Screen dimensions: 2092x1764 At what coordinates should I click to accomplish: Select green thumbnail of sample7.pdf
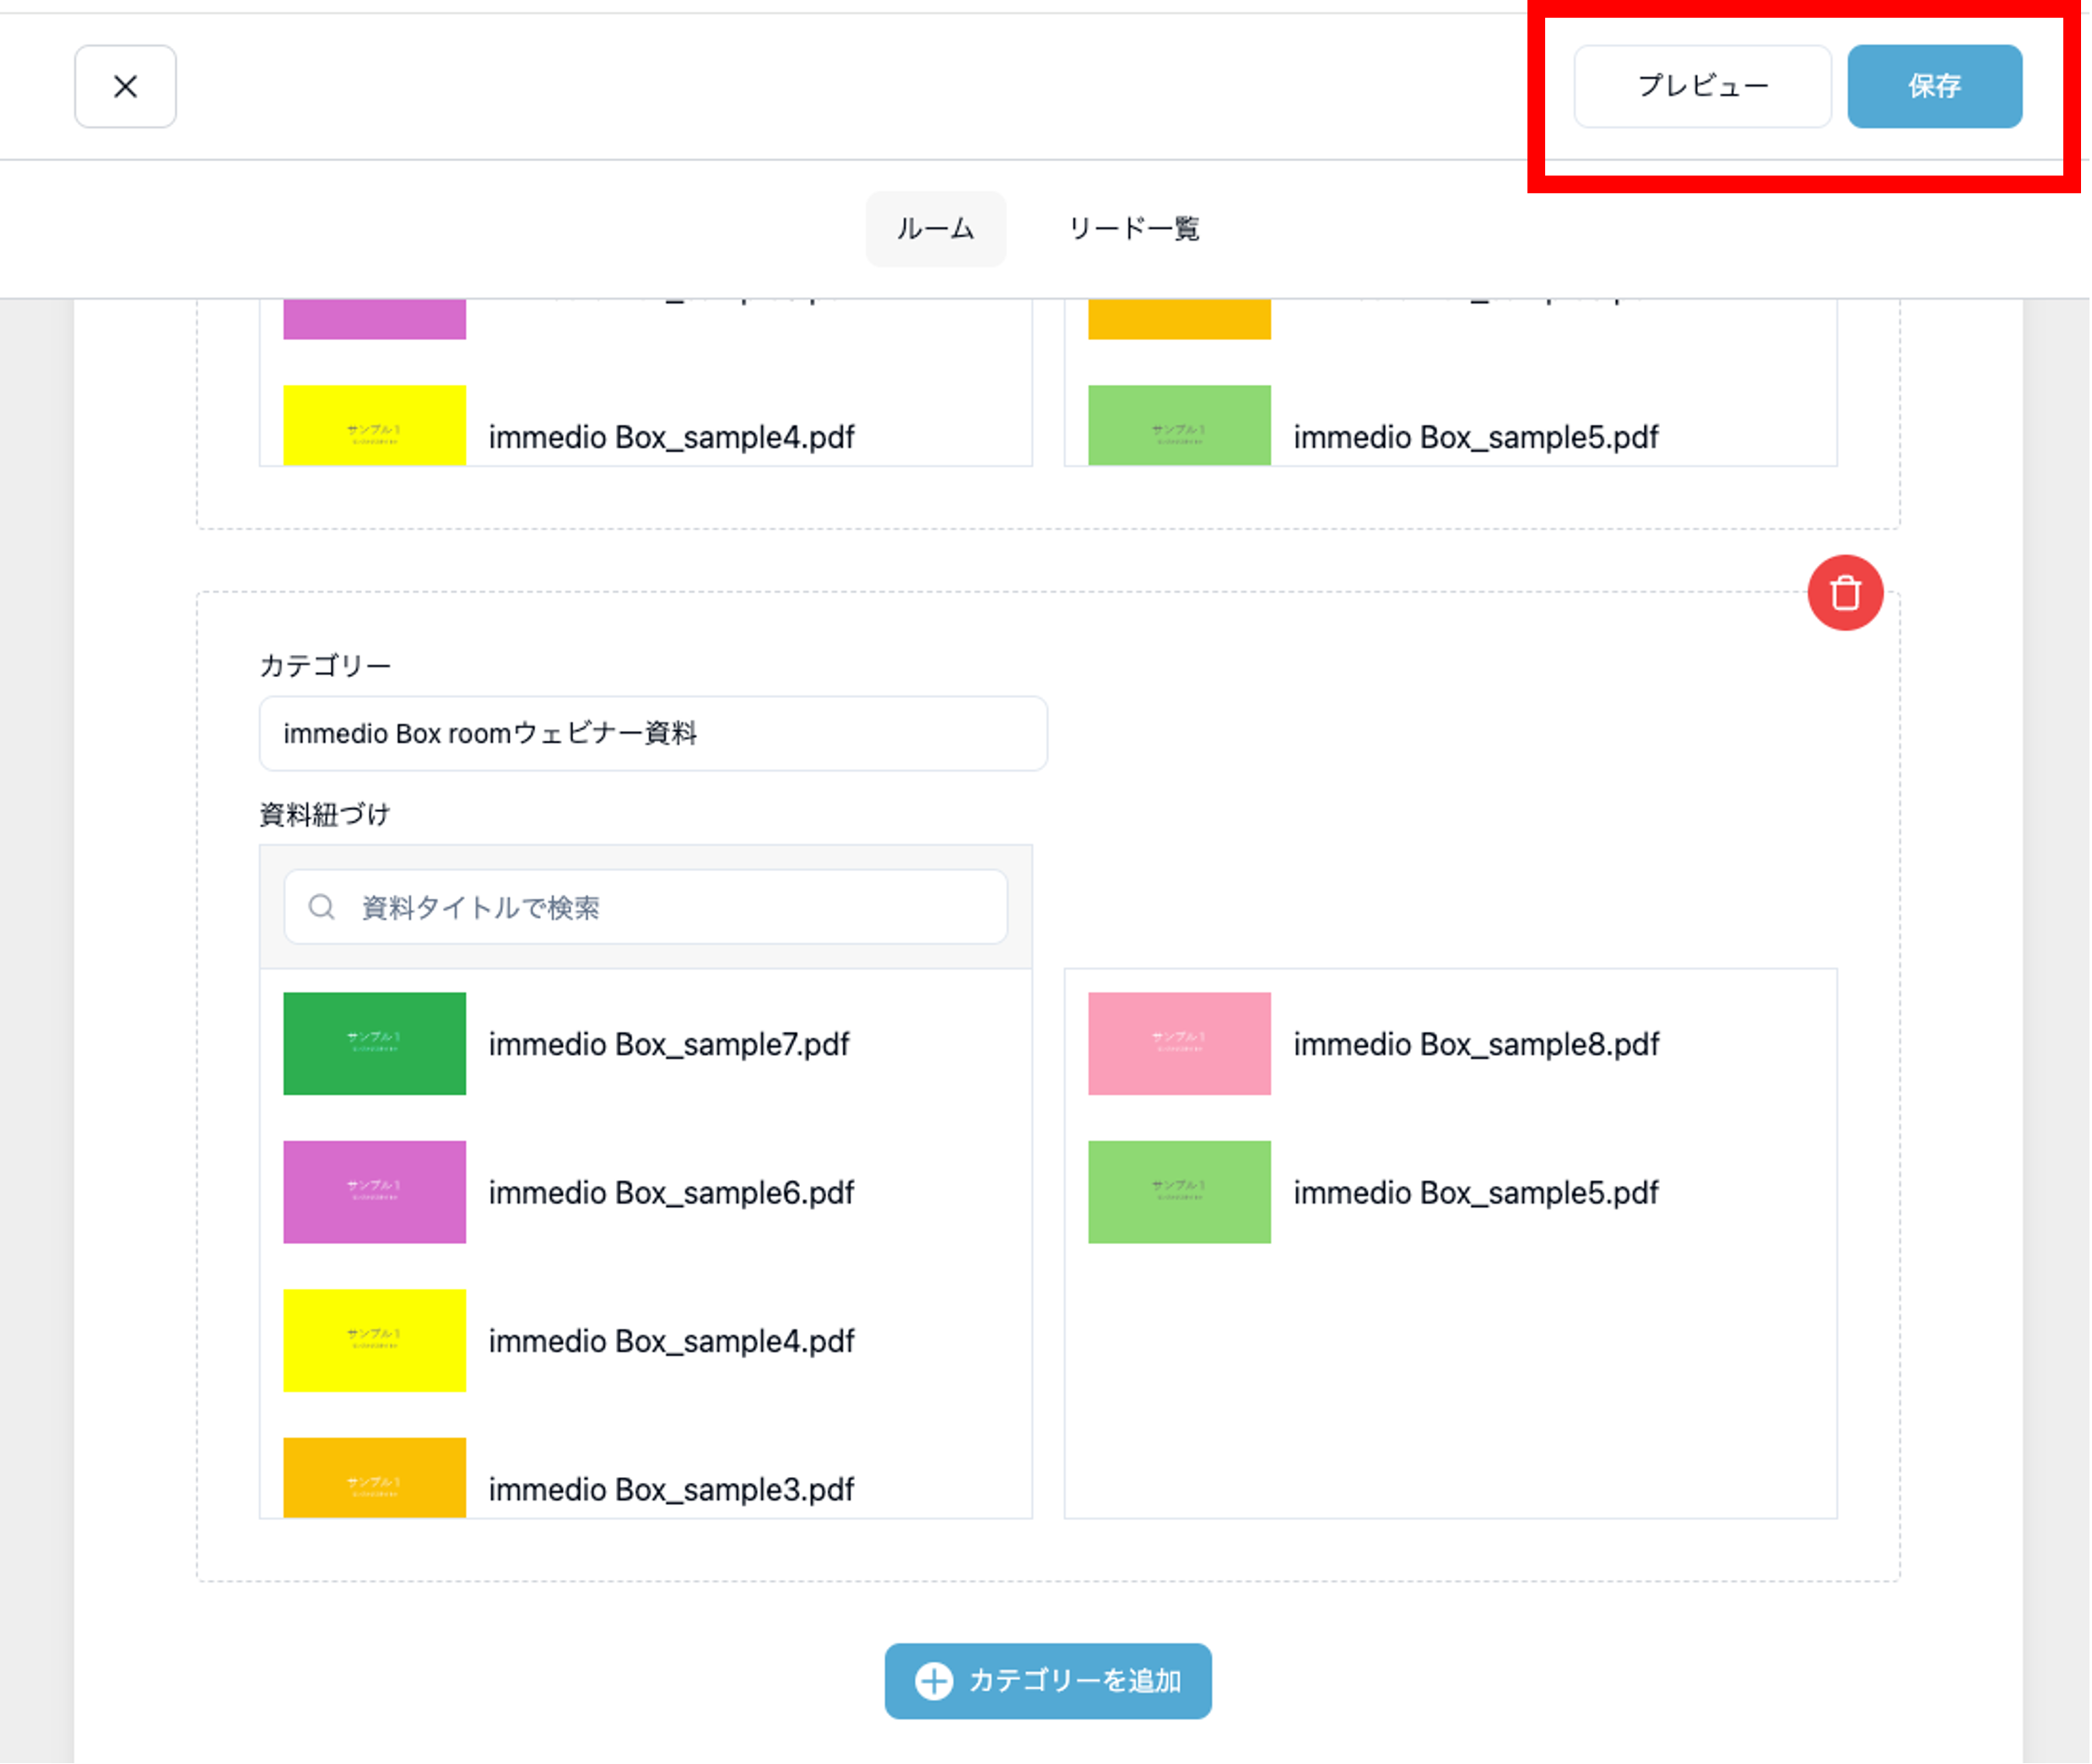tap(374, 1043)
